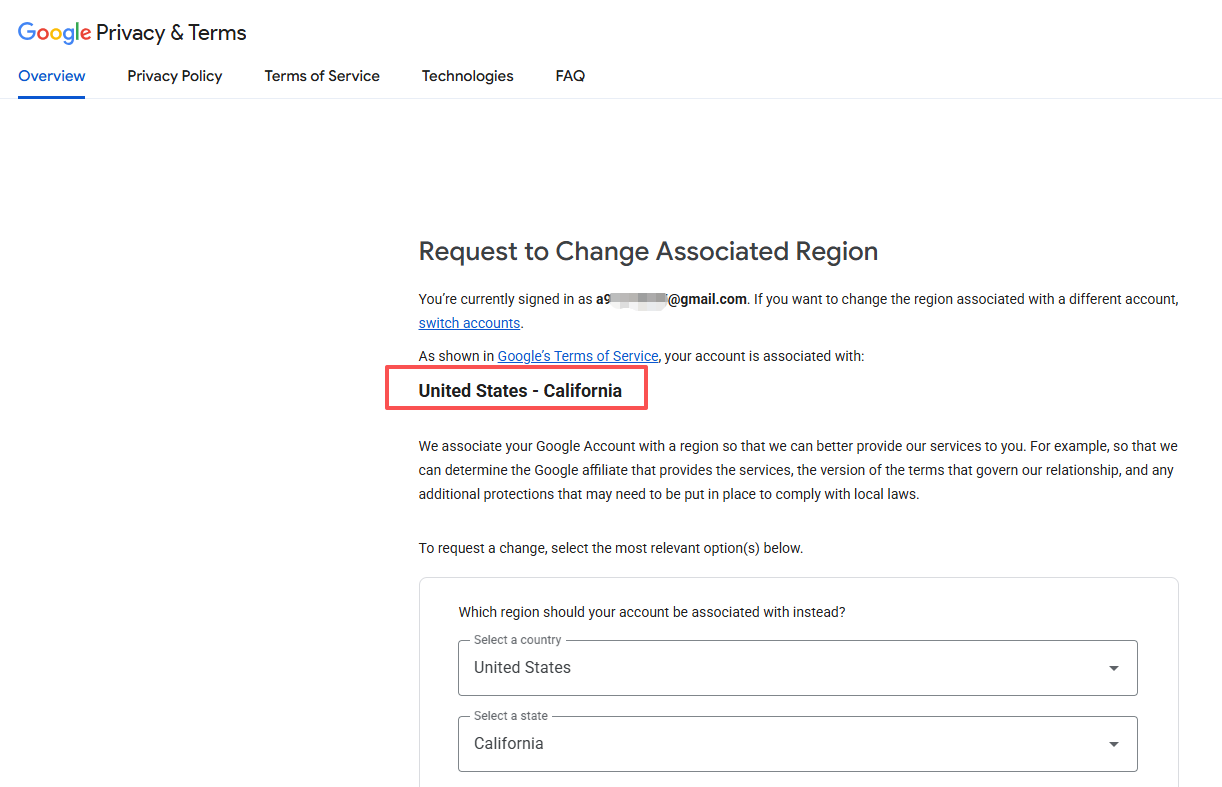Expand the Select a state dropdown
Screen dimensions: 1222x787
pos(798,744)
